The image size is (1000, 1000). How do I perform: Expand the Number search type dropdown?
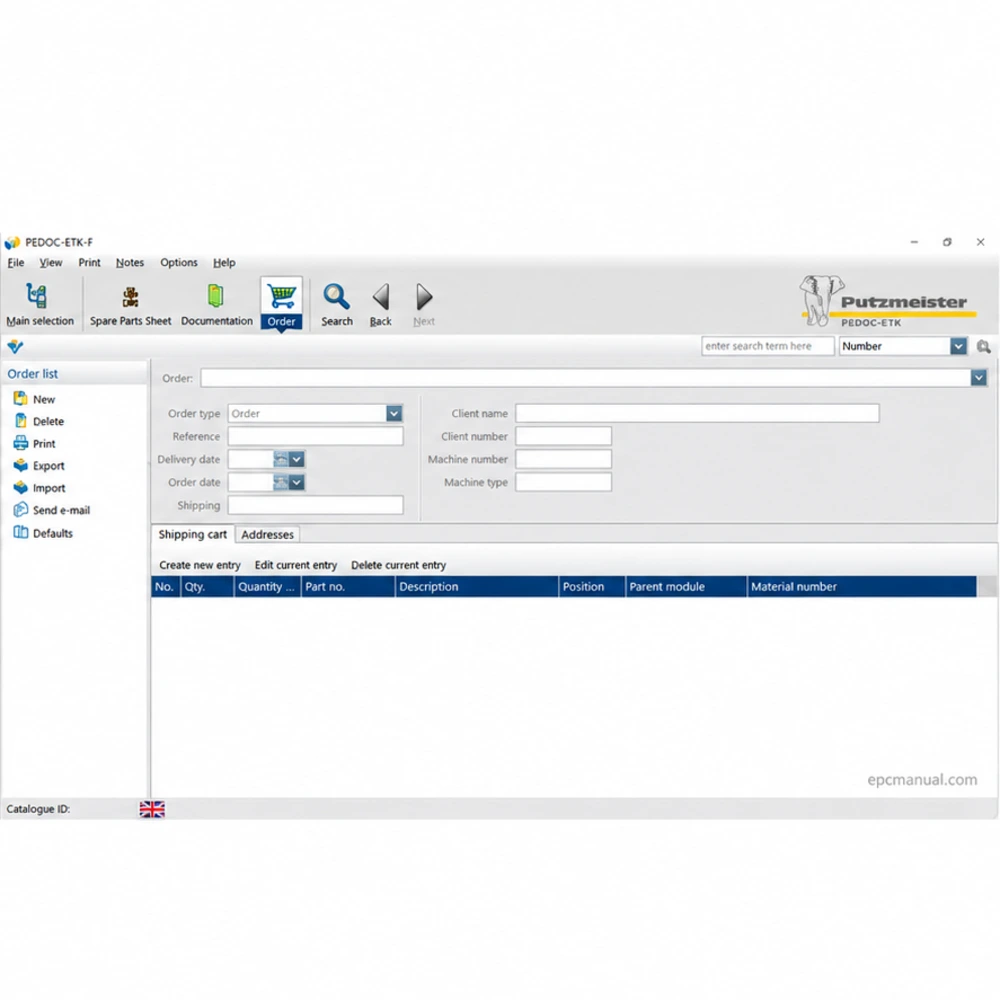958,346
